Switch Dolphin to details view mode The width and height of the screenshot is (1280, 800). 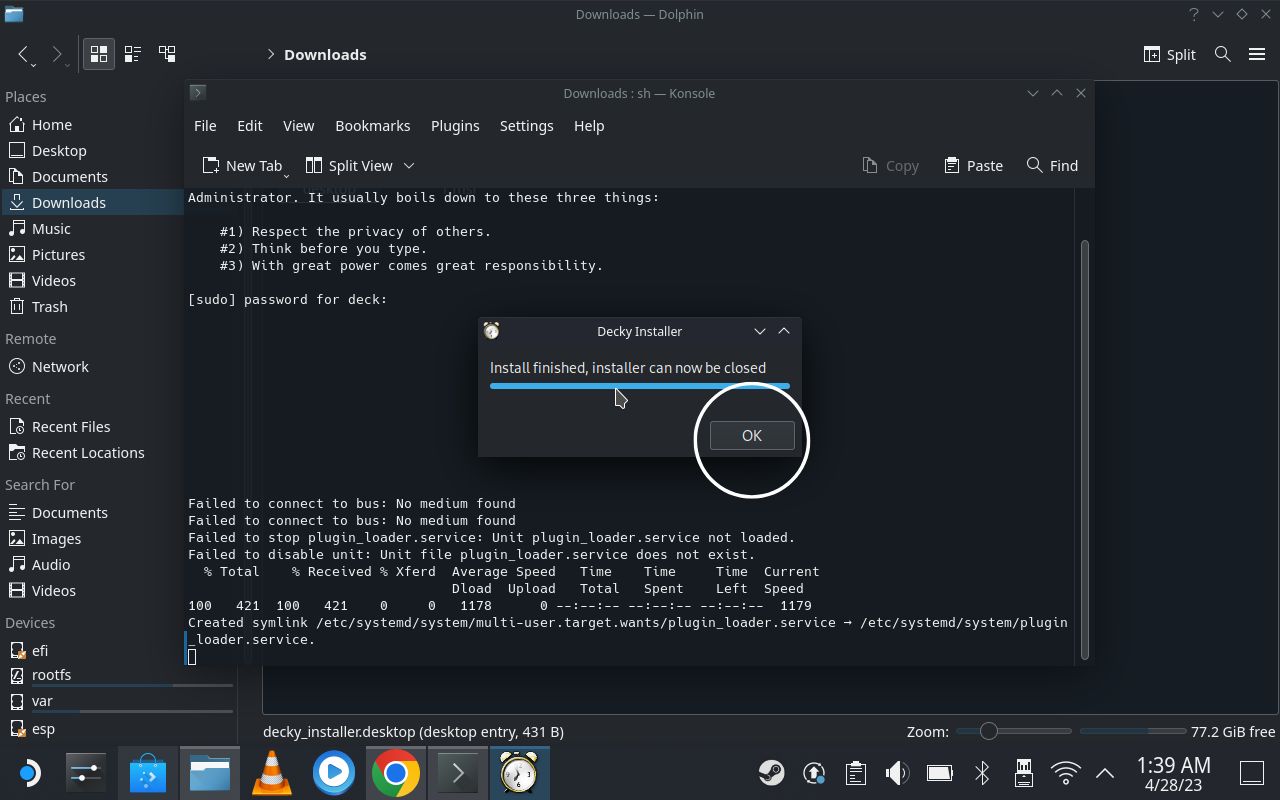167,54
